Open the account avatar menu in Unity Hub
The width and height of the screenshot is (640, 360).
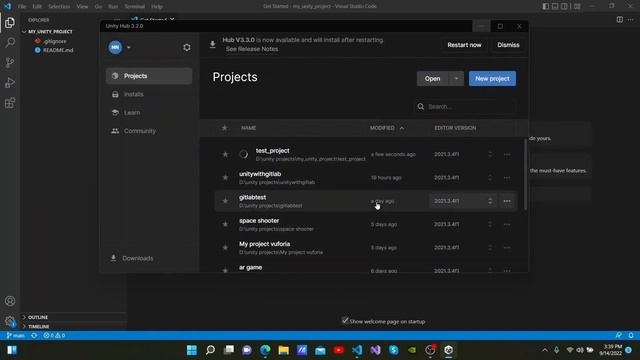point(115,47)
